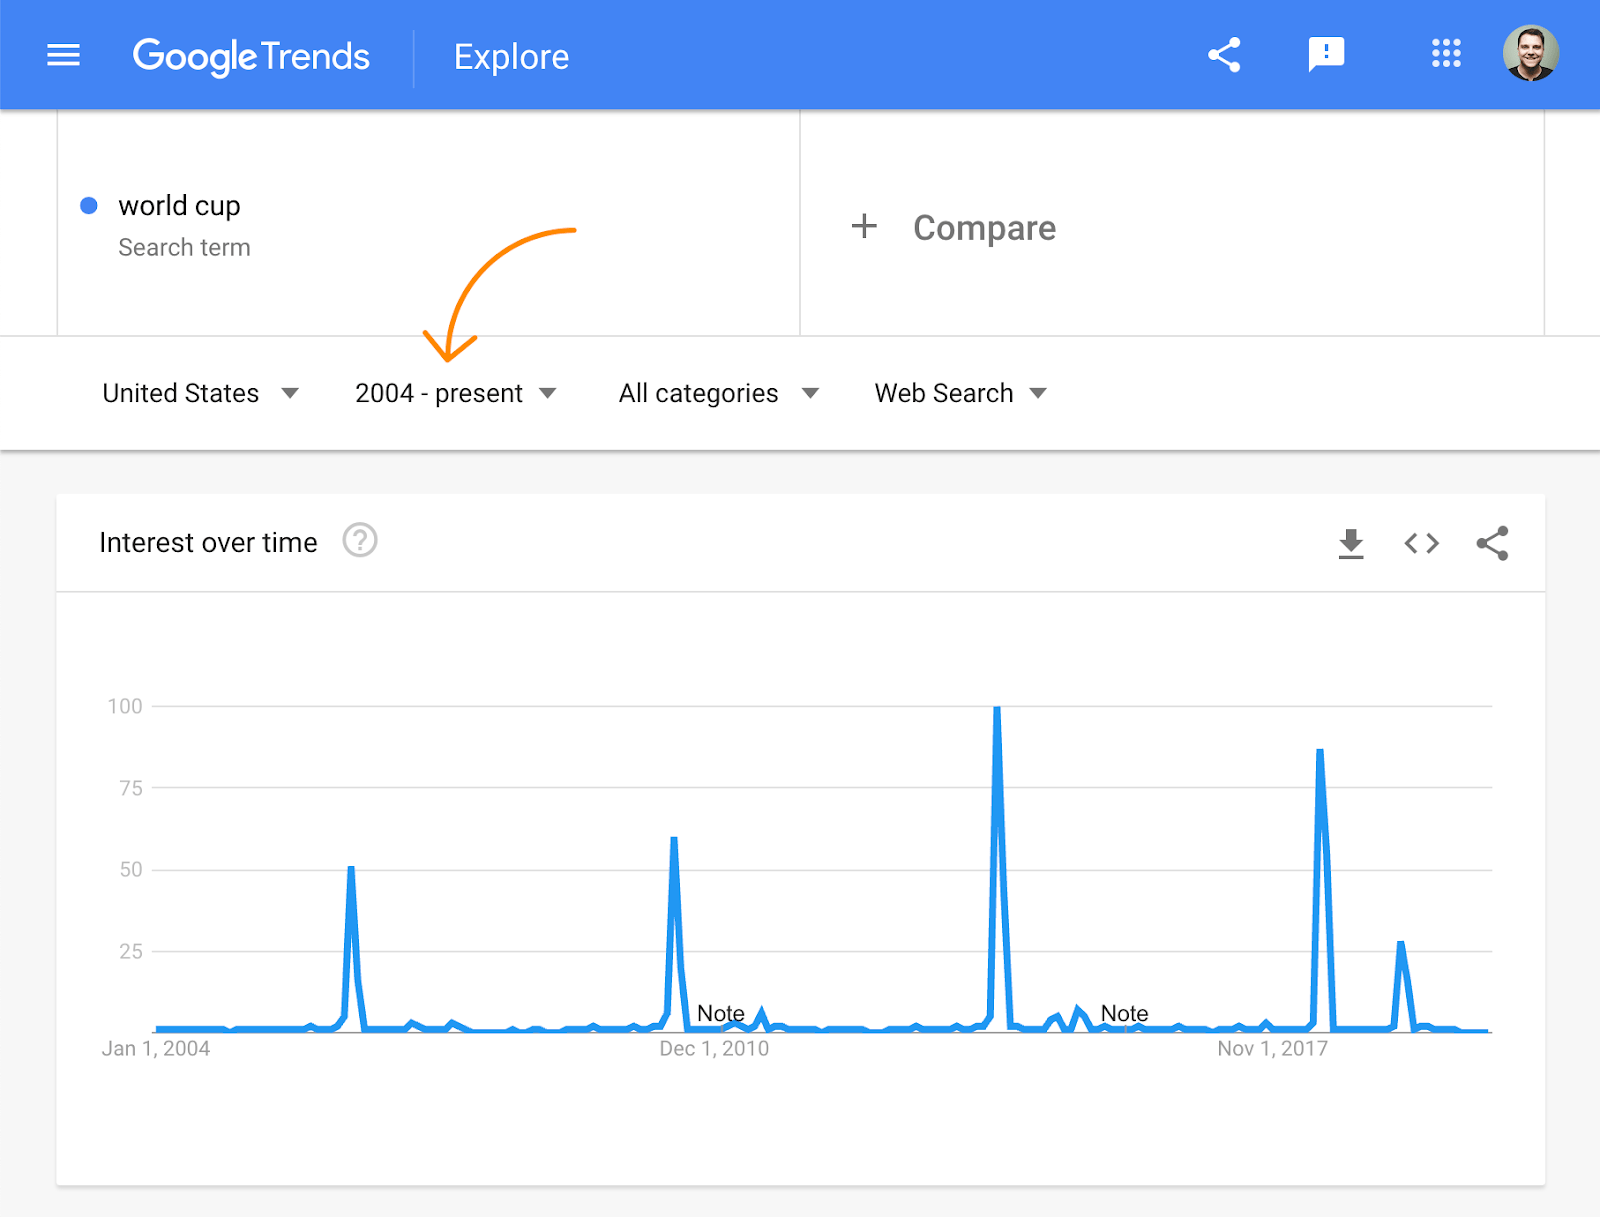Image resolution: width=1600 pixels, height=1217 pixels.
Task: Open the hamburger navigation menu
Action: [x=63, y=55]
